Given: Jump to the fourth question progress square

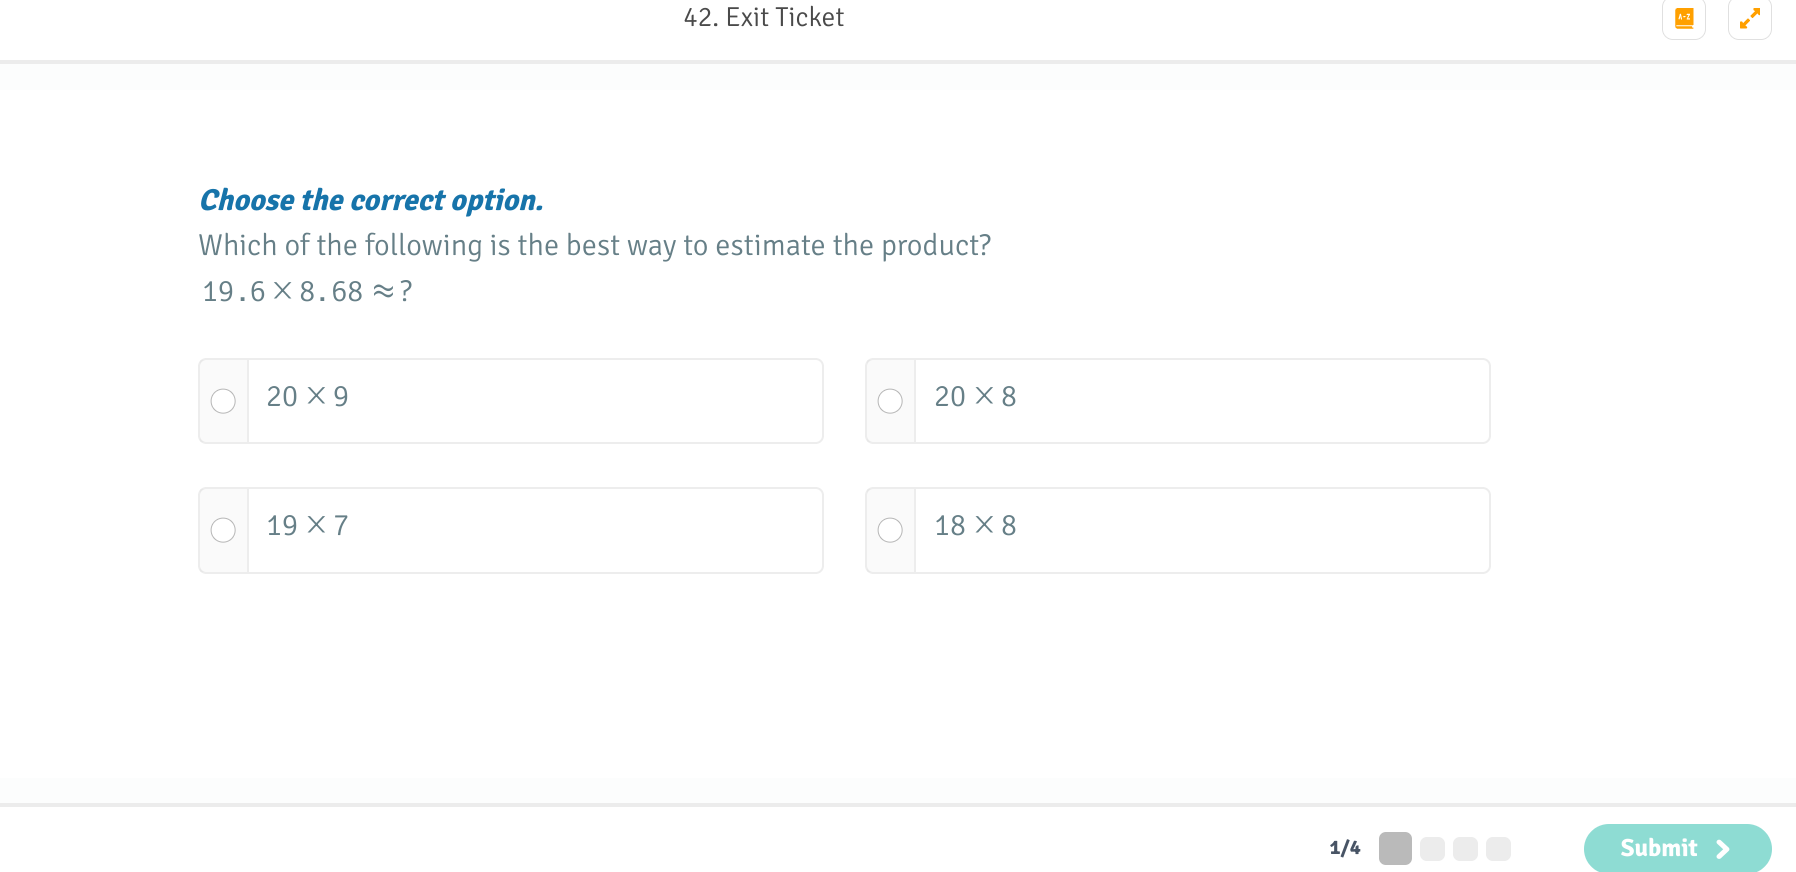Looking at the screenshot, I should [x=1498, y=849].
